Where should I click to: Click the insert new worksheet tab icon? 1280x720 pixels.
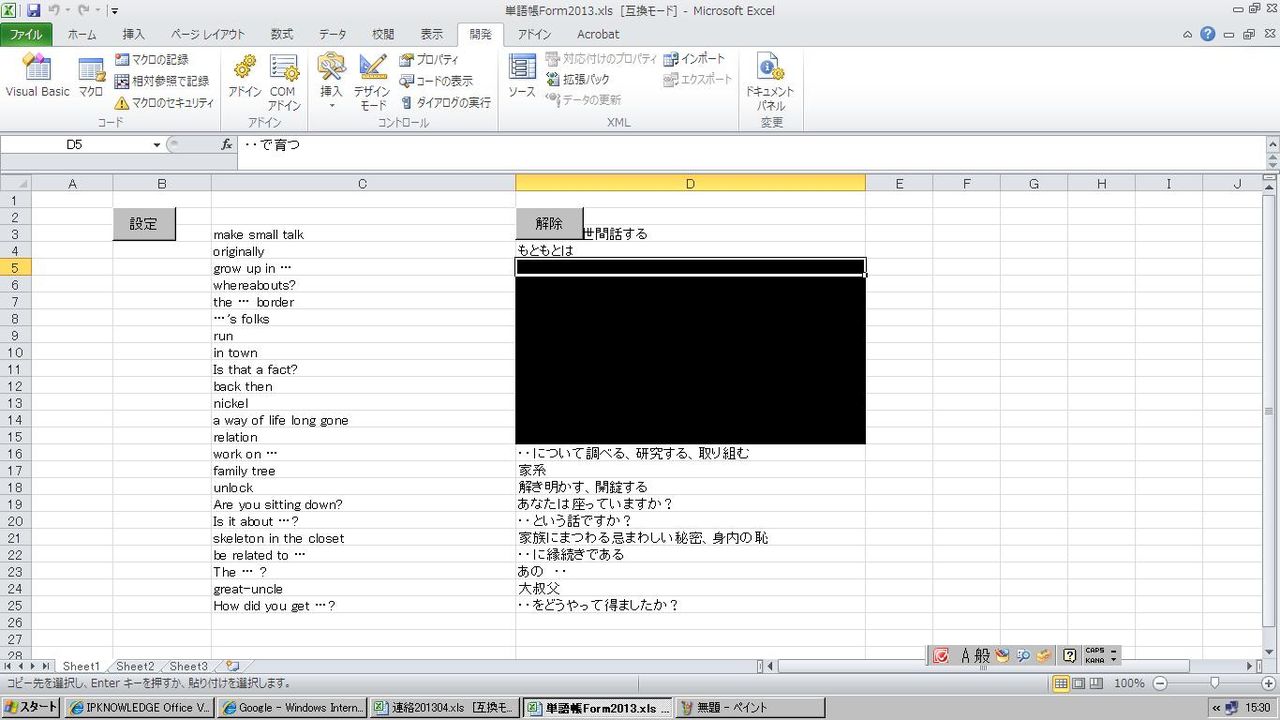tap(232, 666)
